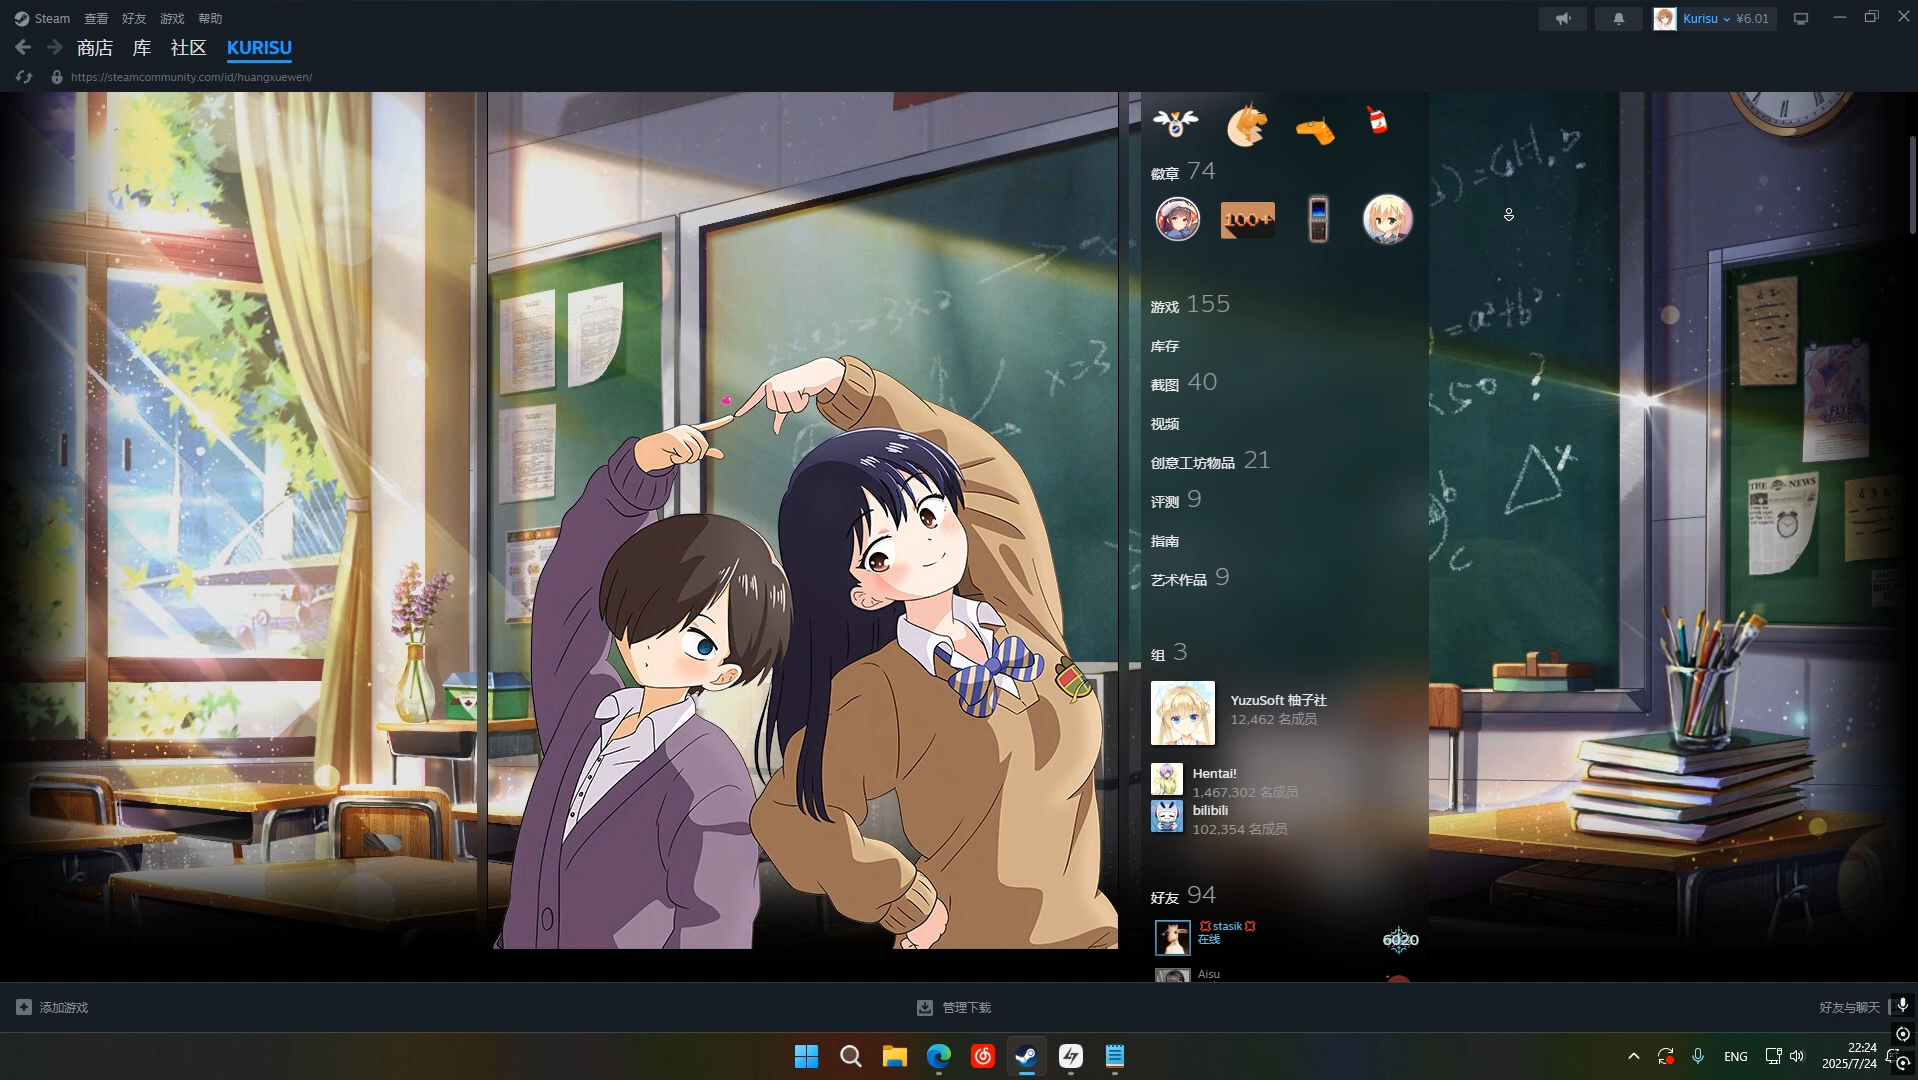
Task: Open the Windows Start button
Action: pyautogui.click(x=806, y=1056)
